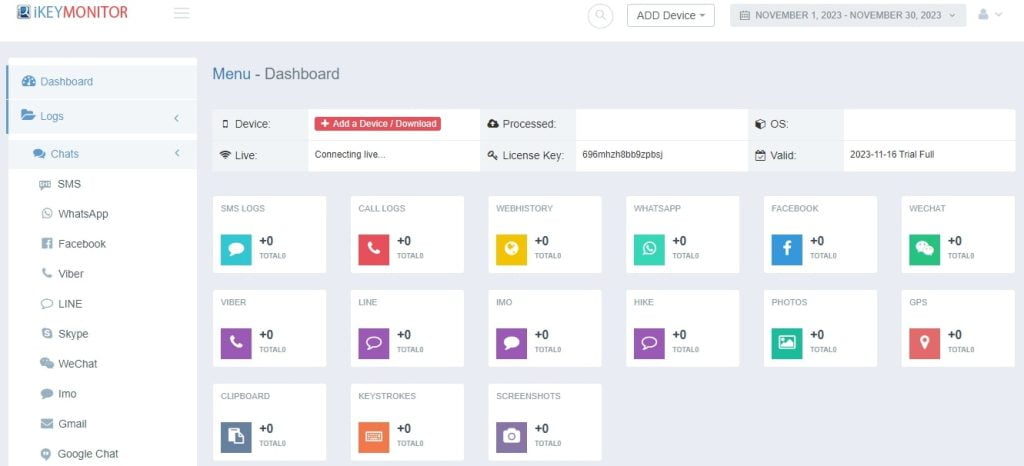Click the Facebook blue tile icon
Screen dimensions: 1024x466
coord(787,249)
